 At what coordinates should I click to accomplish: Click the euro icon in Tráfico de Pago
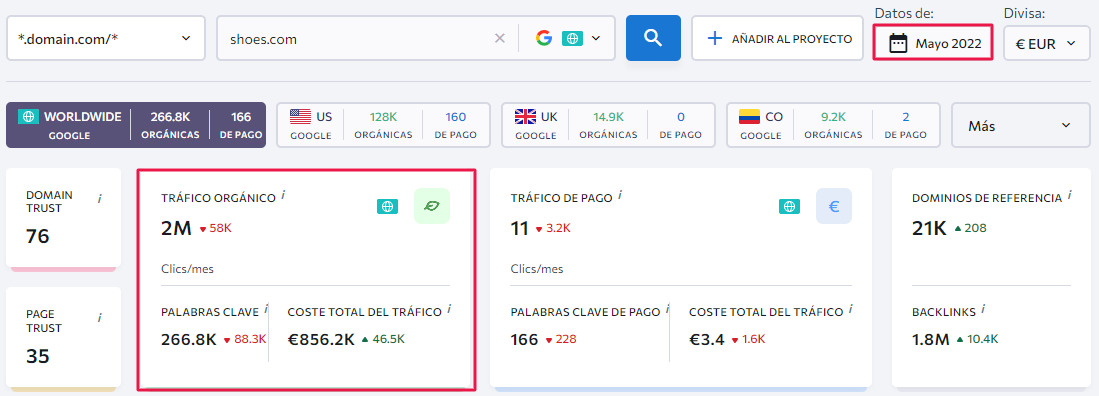[834, 206]
